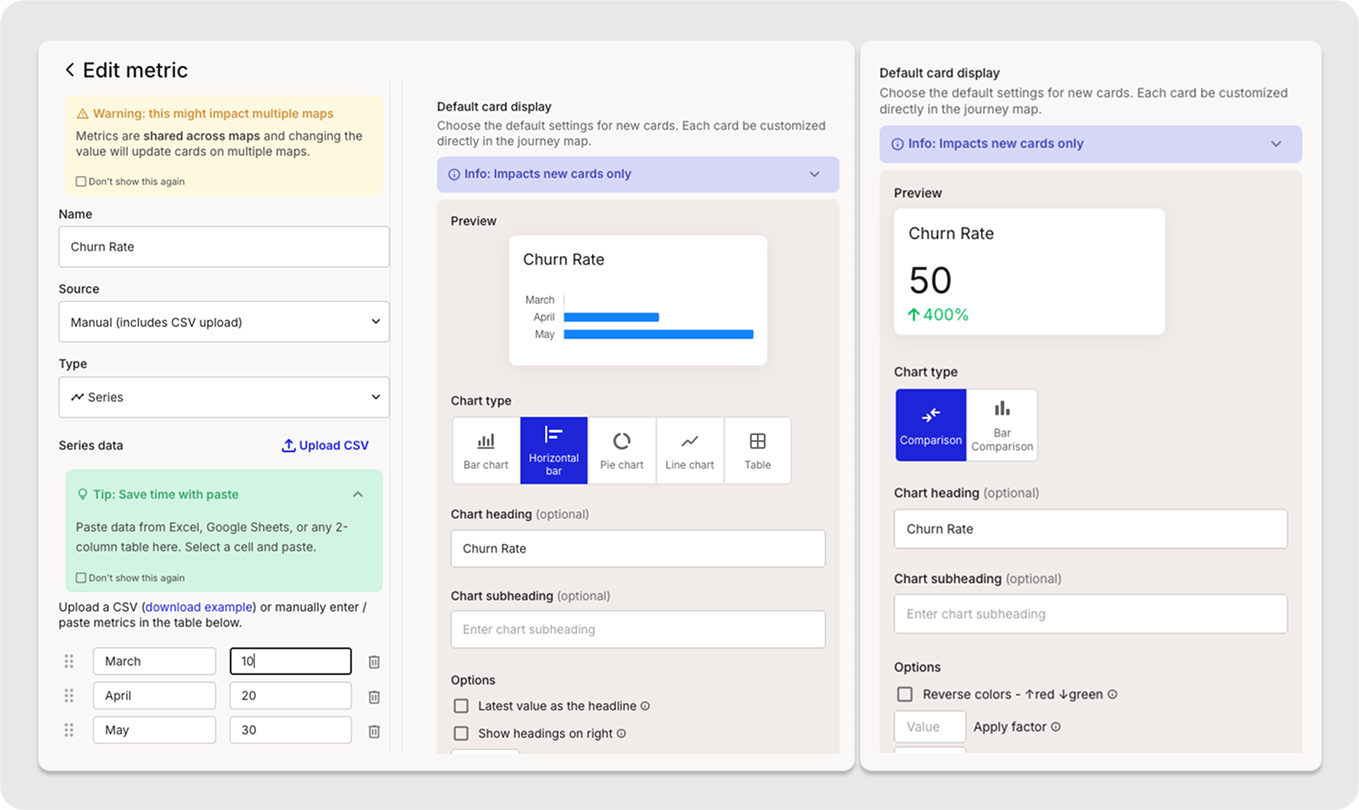Collapse the Save time with paste tip

tap(358, 494)
